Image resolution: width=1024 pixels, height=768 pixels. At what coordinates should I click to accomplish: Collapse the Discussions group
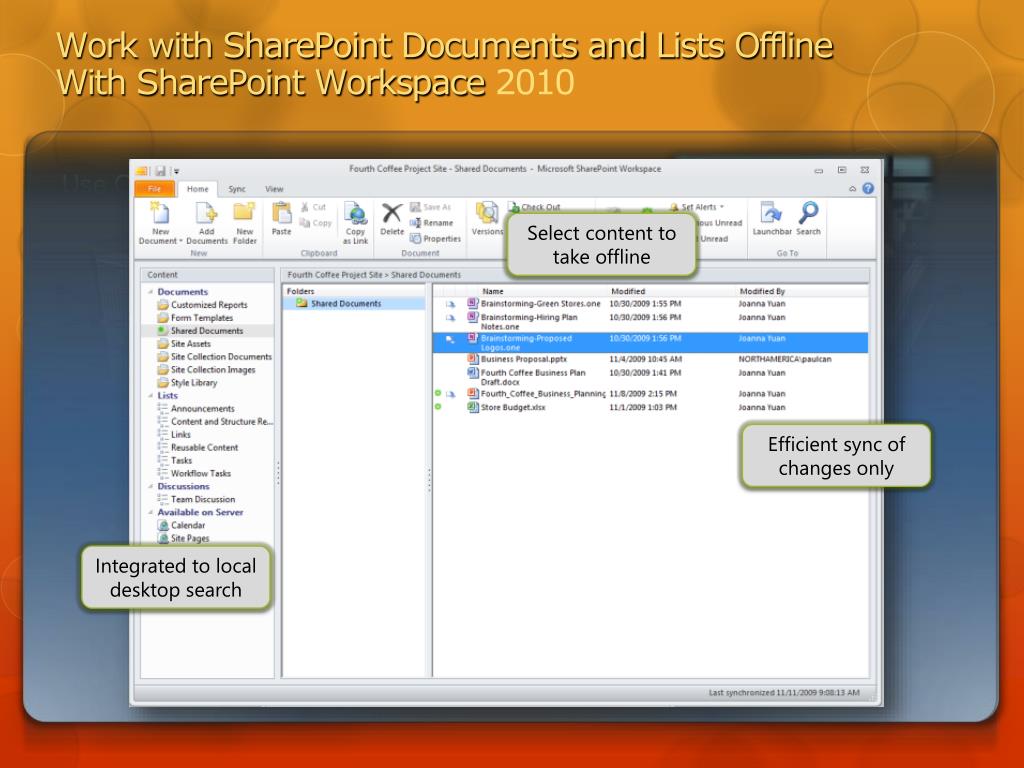click(151, 487)
